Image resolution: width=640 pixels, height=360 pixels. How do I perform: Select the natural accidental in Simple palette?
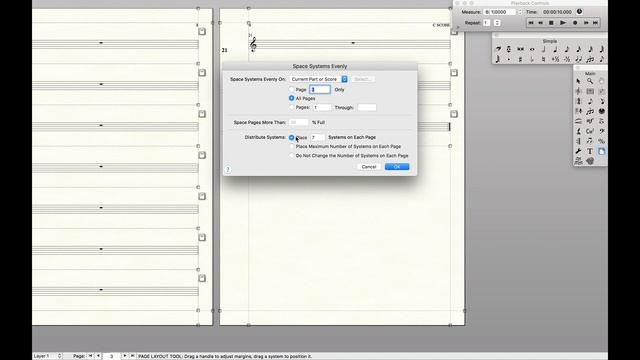(544, 60)
